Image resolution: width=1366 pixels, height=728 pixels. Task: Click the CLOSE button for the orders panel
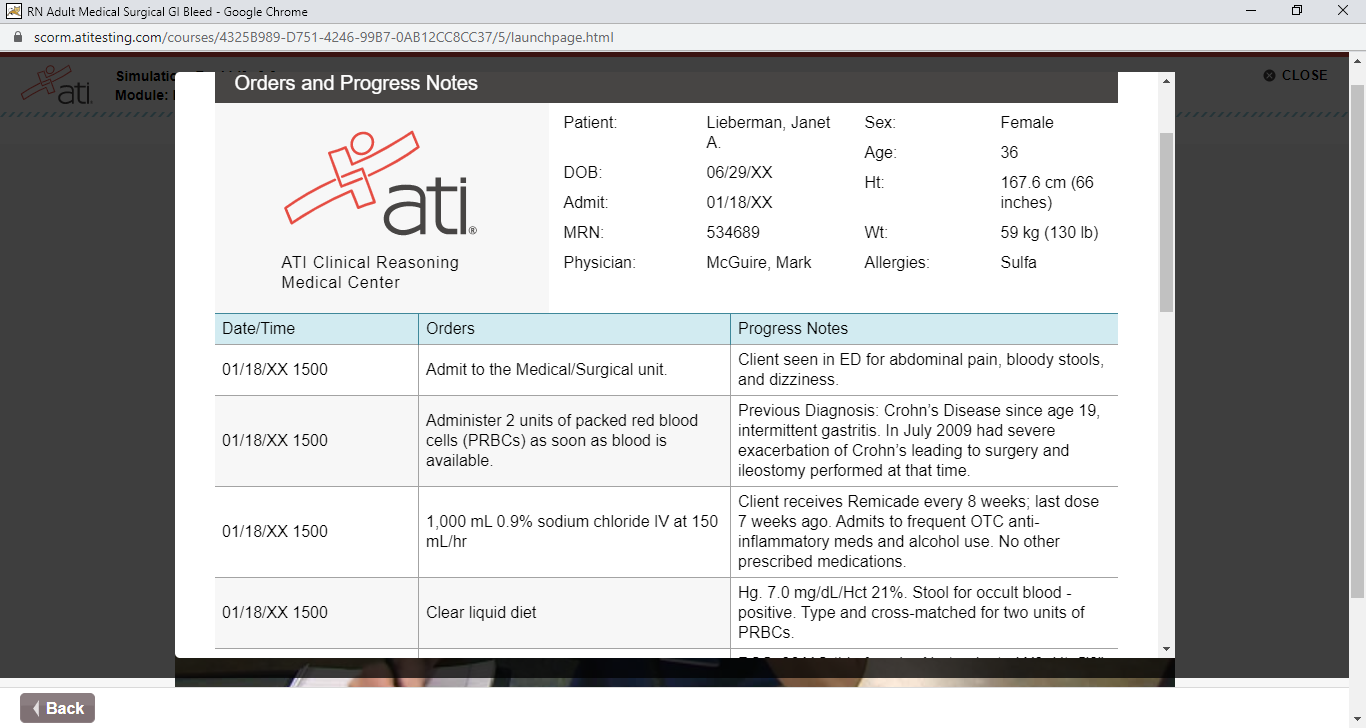click(1295, 75)
